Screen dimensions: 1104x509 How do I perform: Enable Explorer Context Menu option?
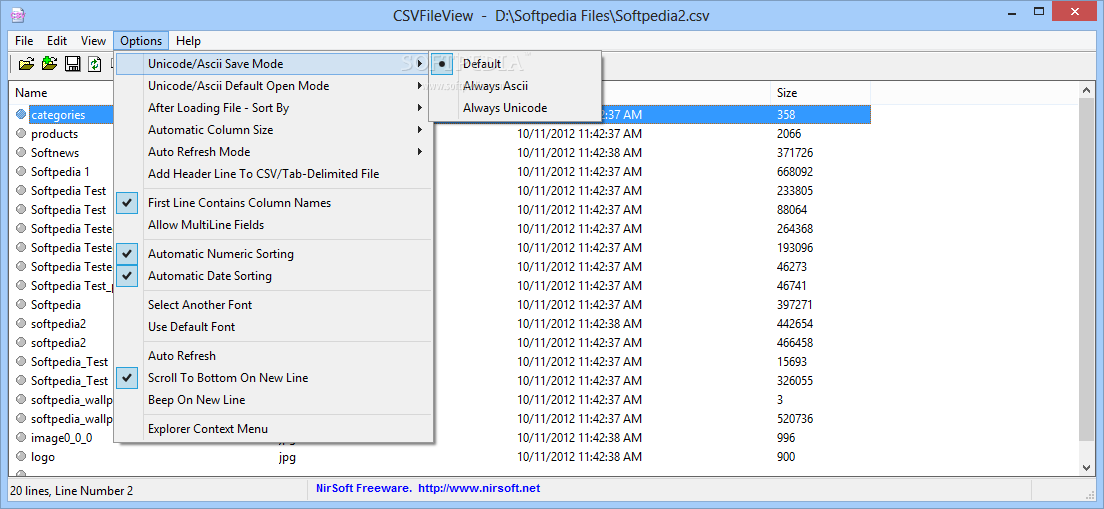pyautogui.click(x=273, y=429)
